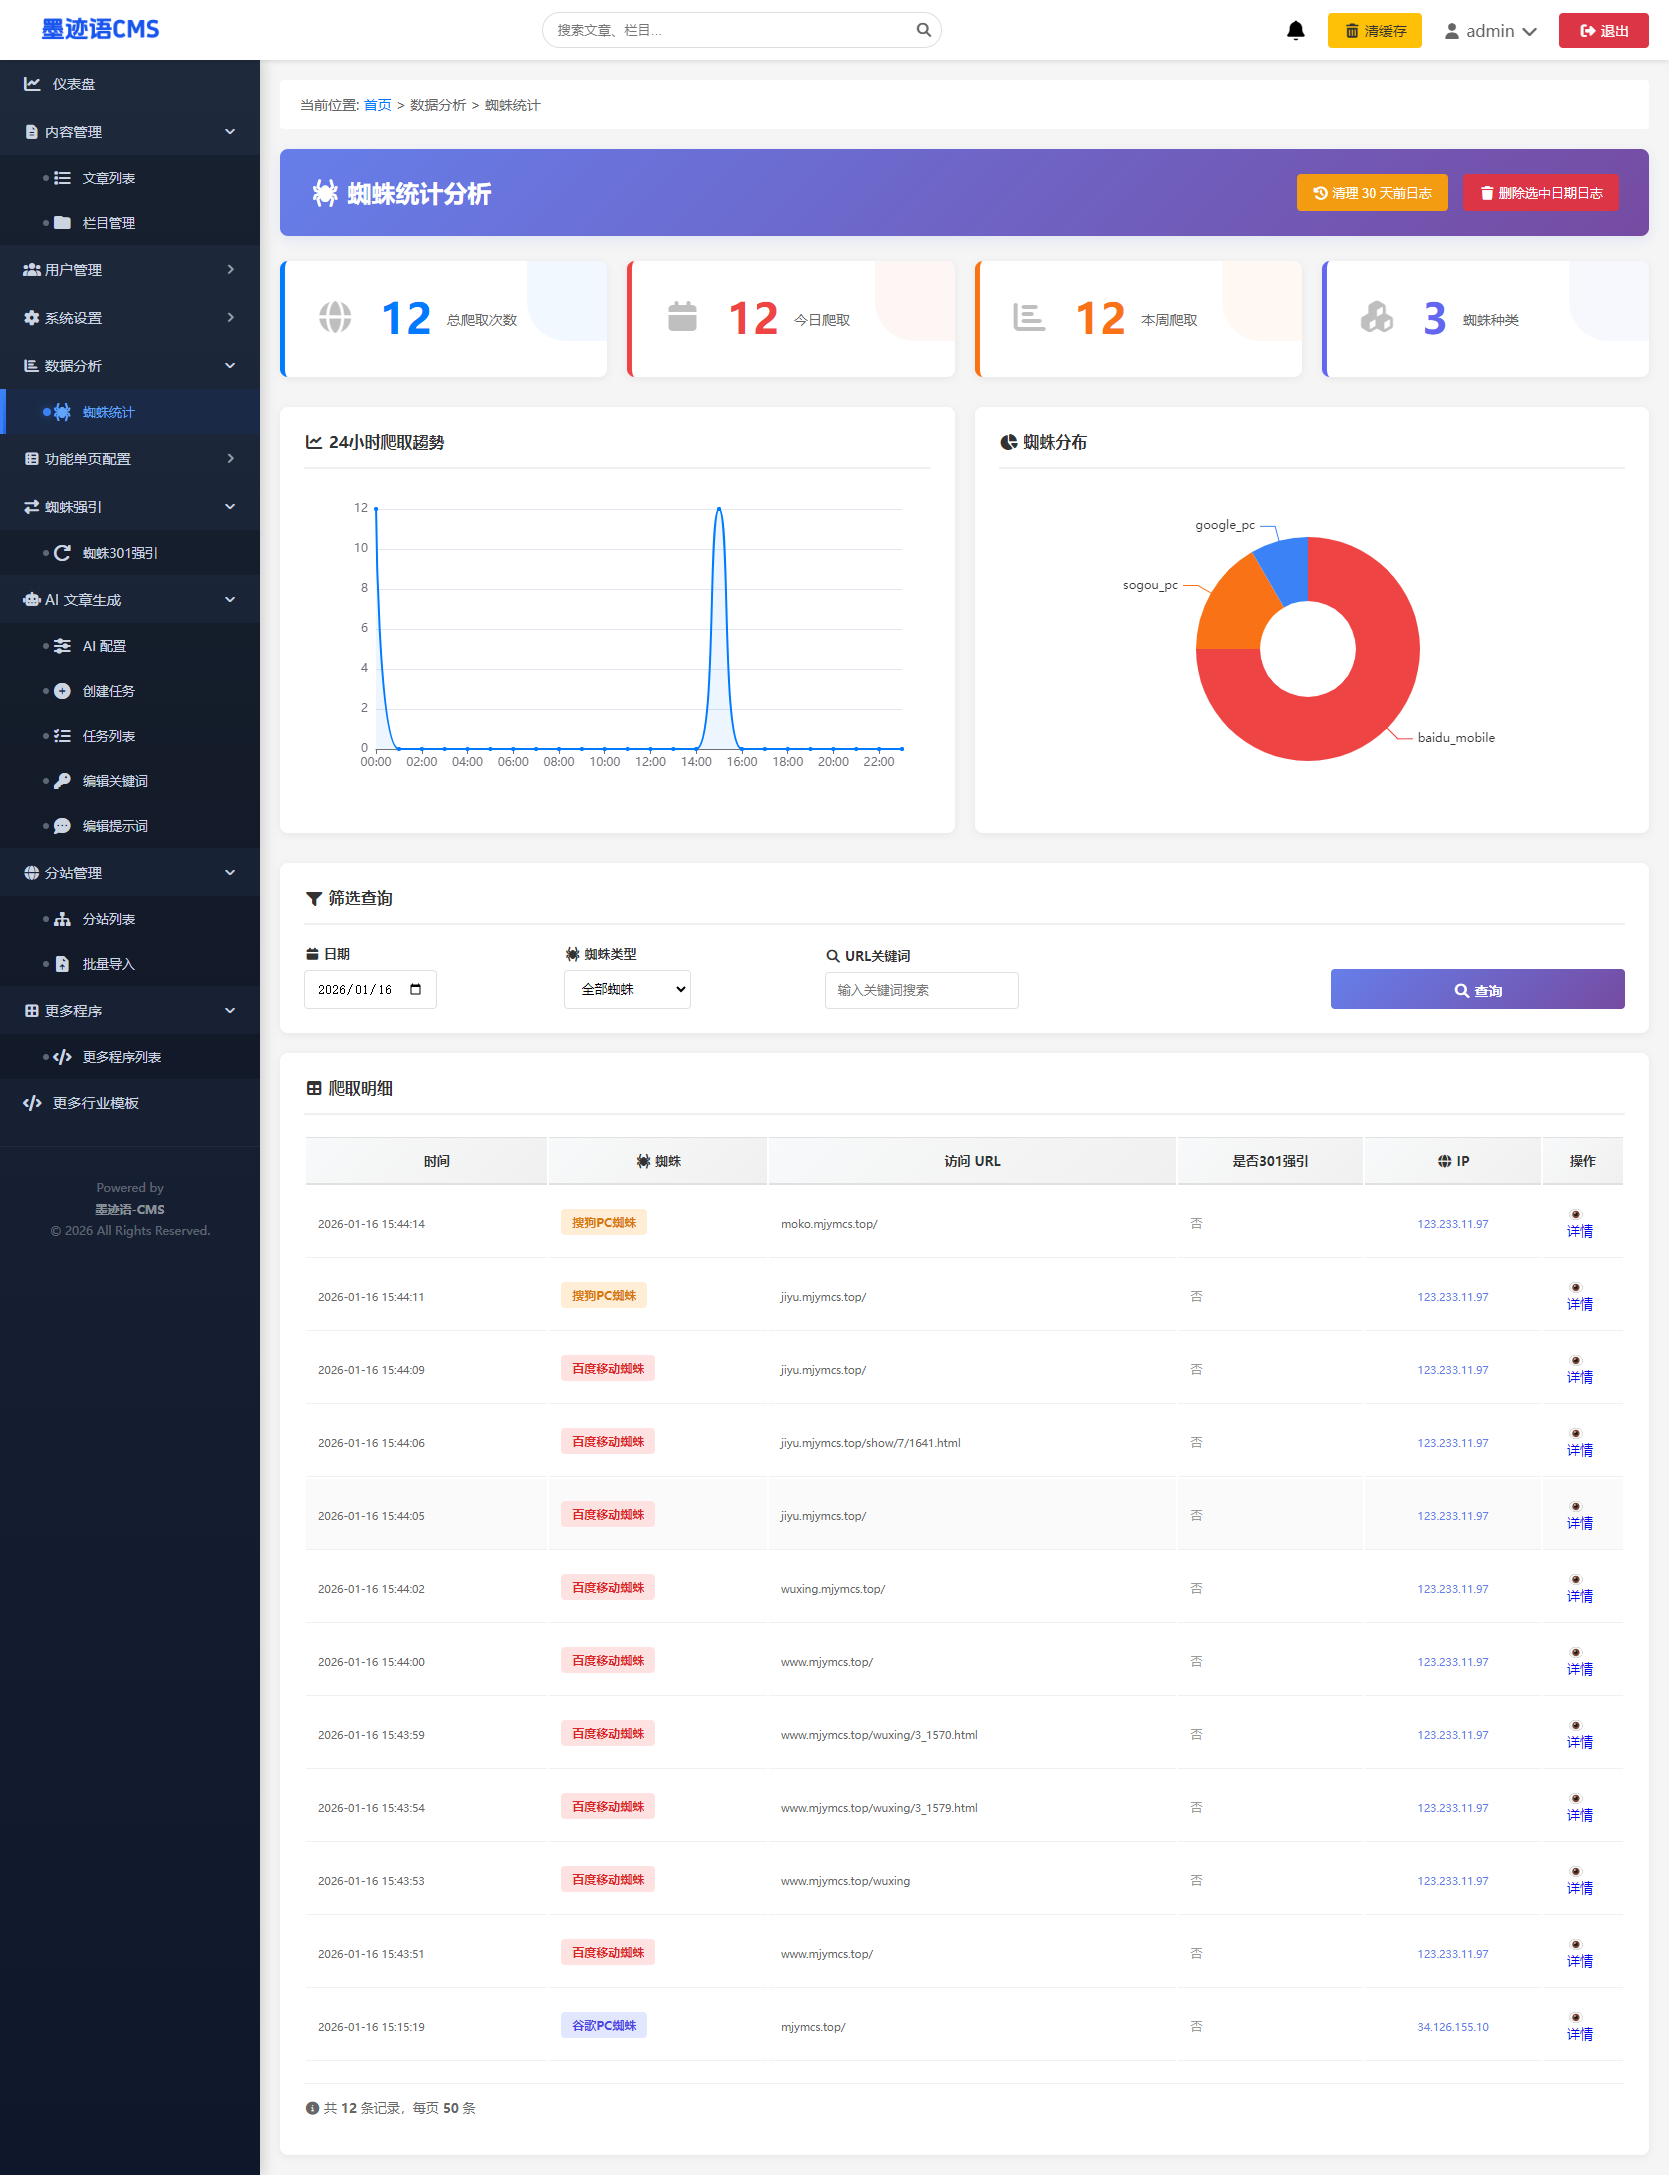1669x2175 pixels.
Task: Click the plus icon beside 创建任务
Action: pos(62,691)
